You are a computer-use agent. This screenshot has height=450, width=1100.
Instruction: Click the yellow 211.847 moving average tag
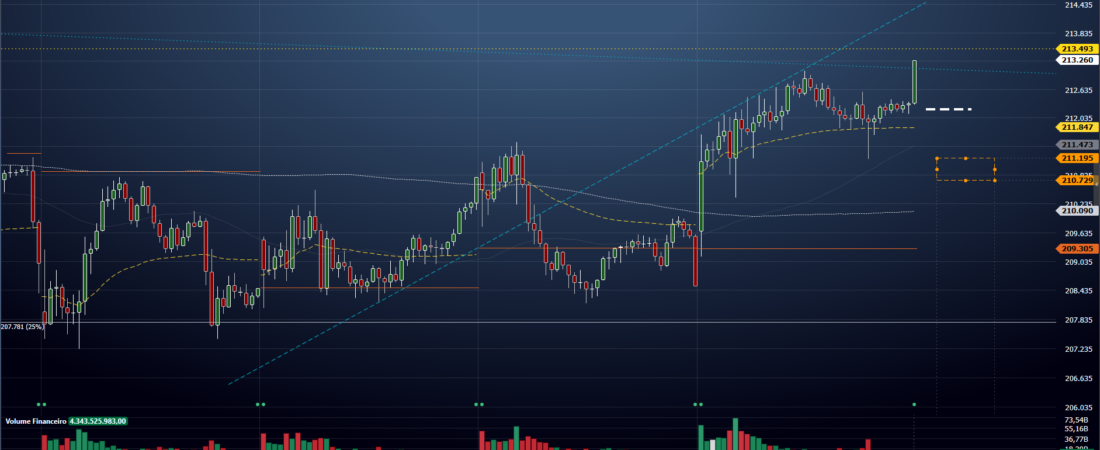[1078, 127]
